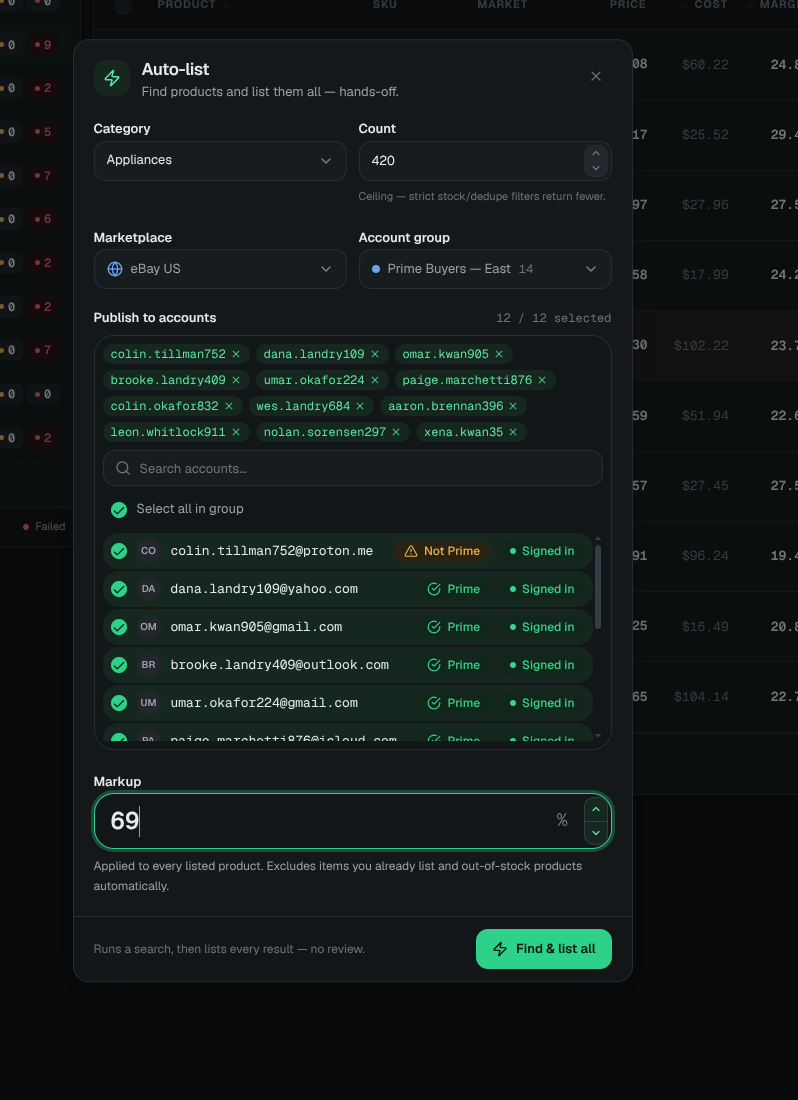Viewport: 798px width, 1100px height.
Task: Click Prime badge on omar.kwan905 row
Action: click(x=454, y=627)
